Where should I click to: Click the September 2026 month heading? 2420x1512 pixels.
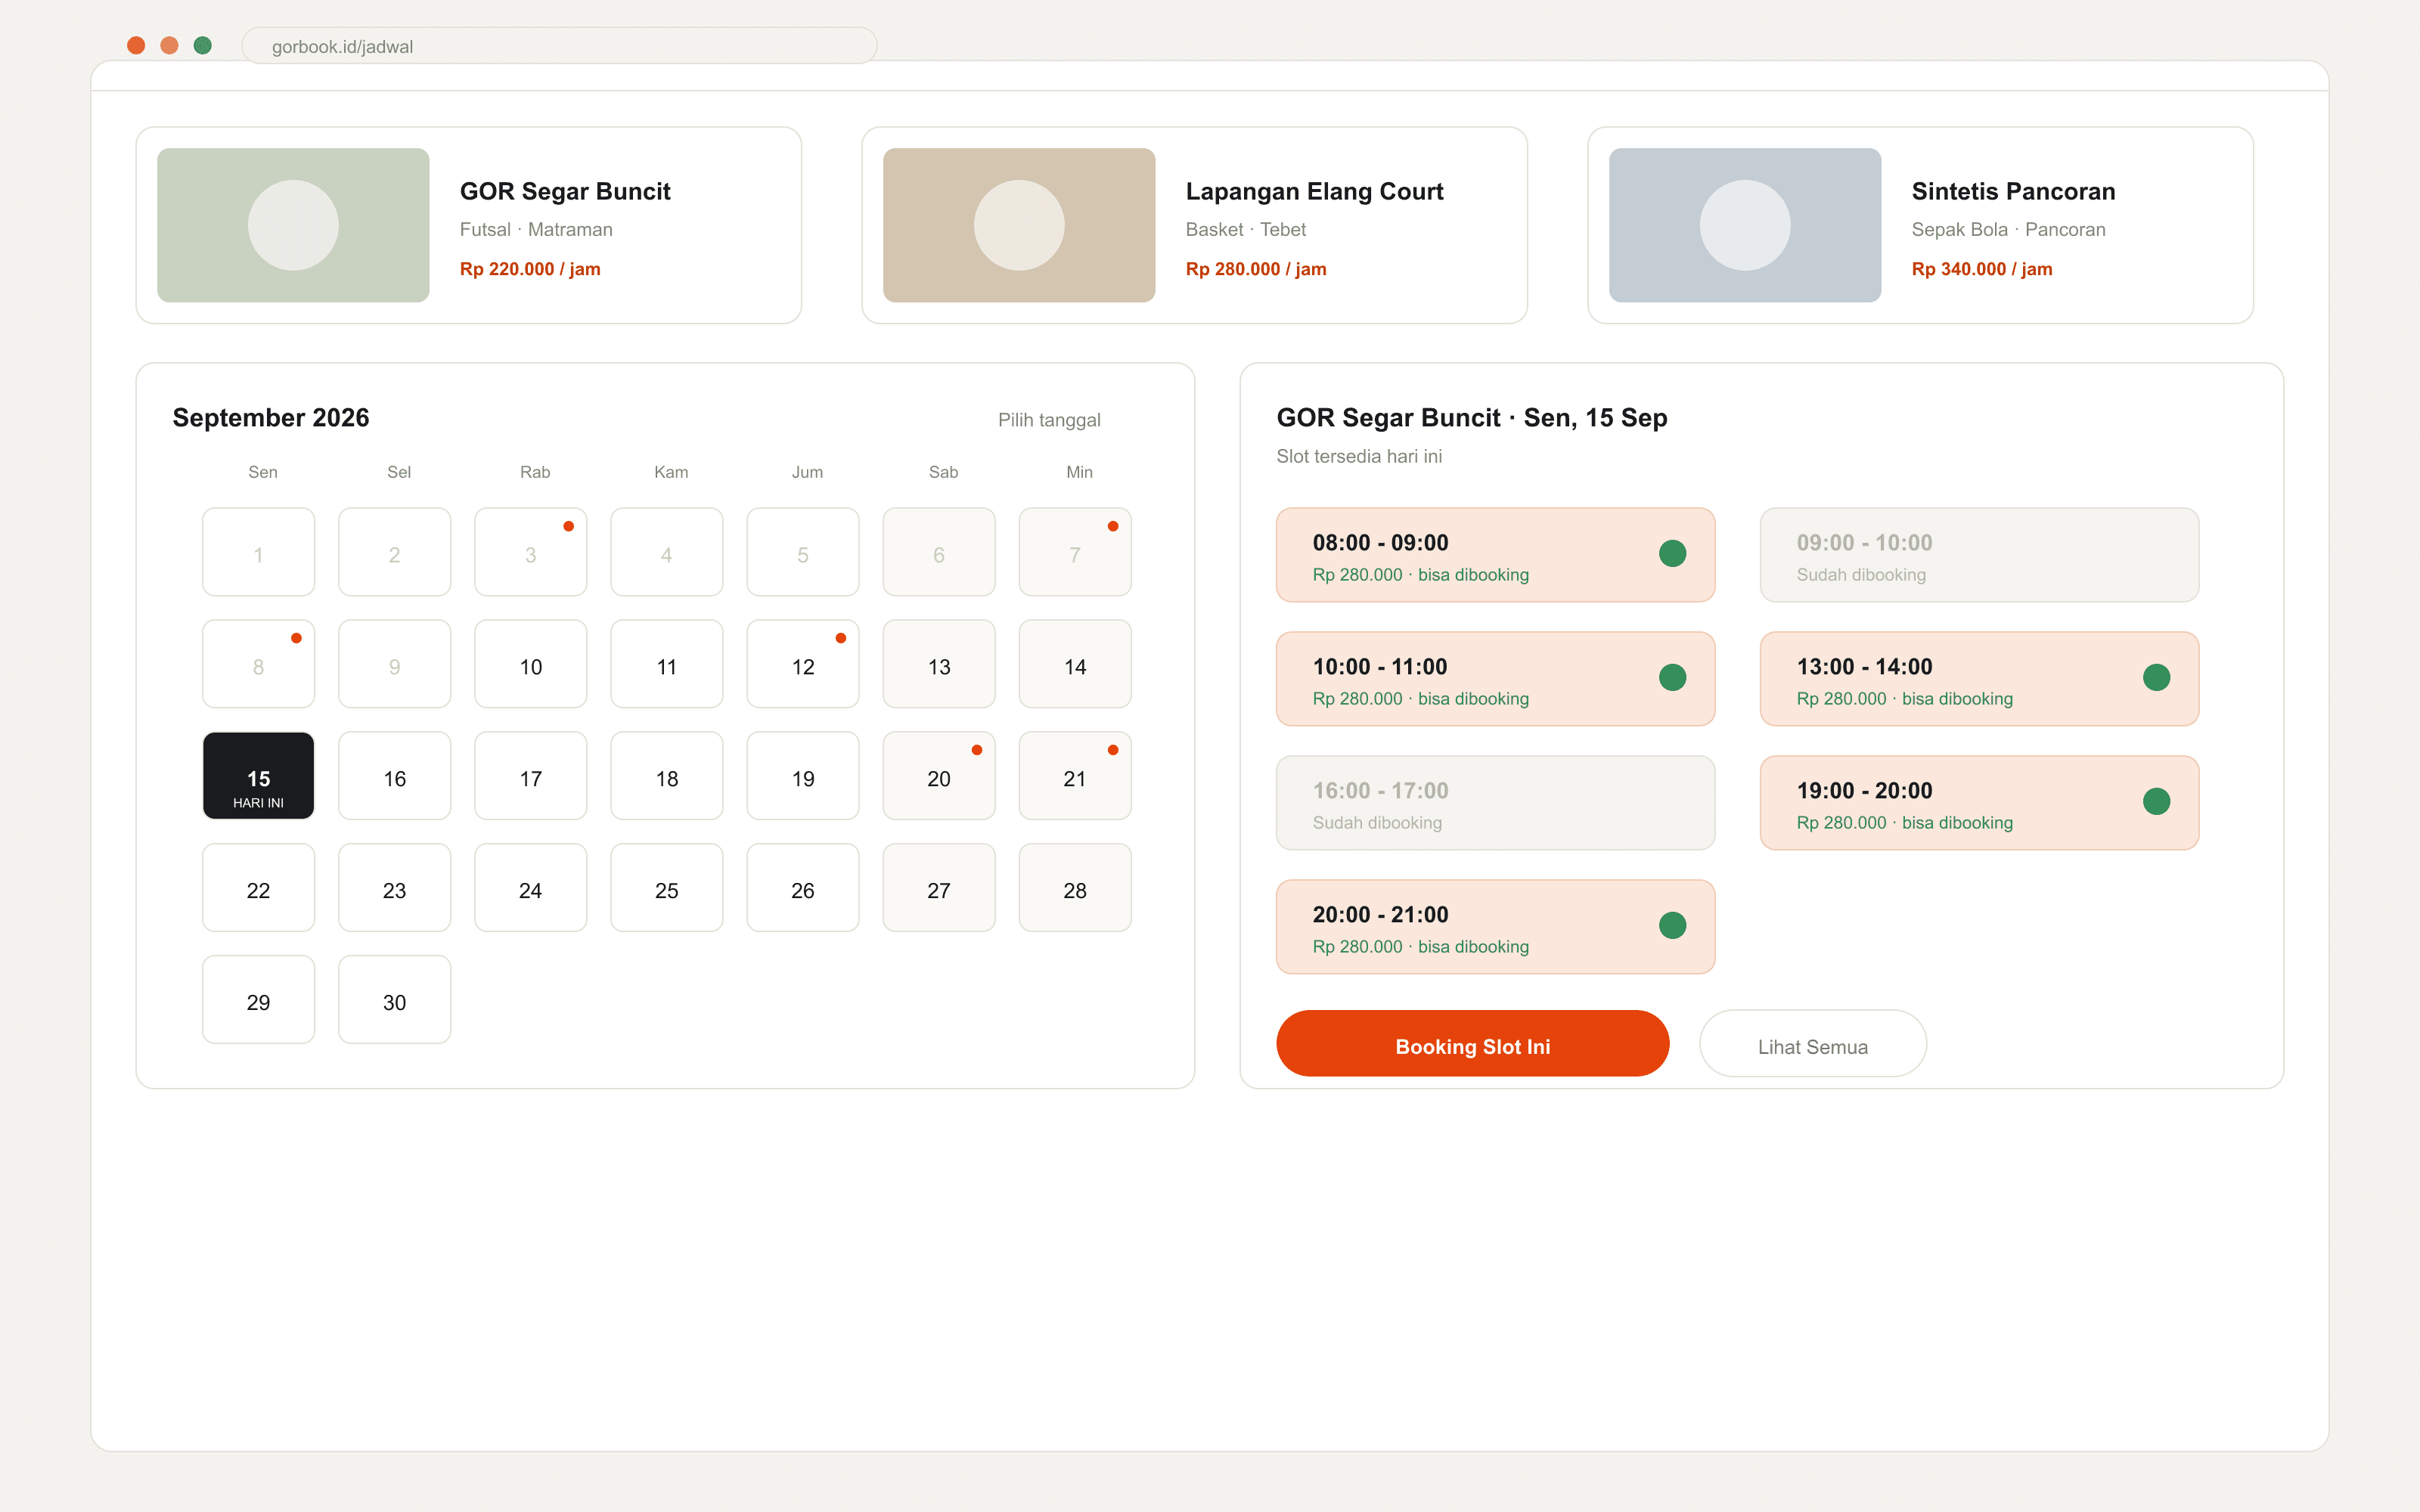pos(271,418)
